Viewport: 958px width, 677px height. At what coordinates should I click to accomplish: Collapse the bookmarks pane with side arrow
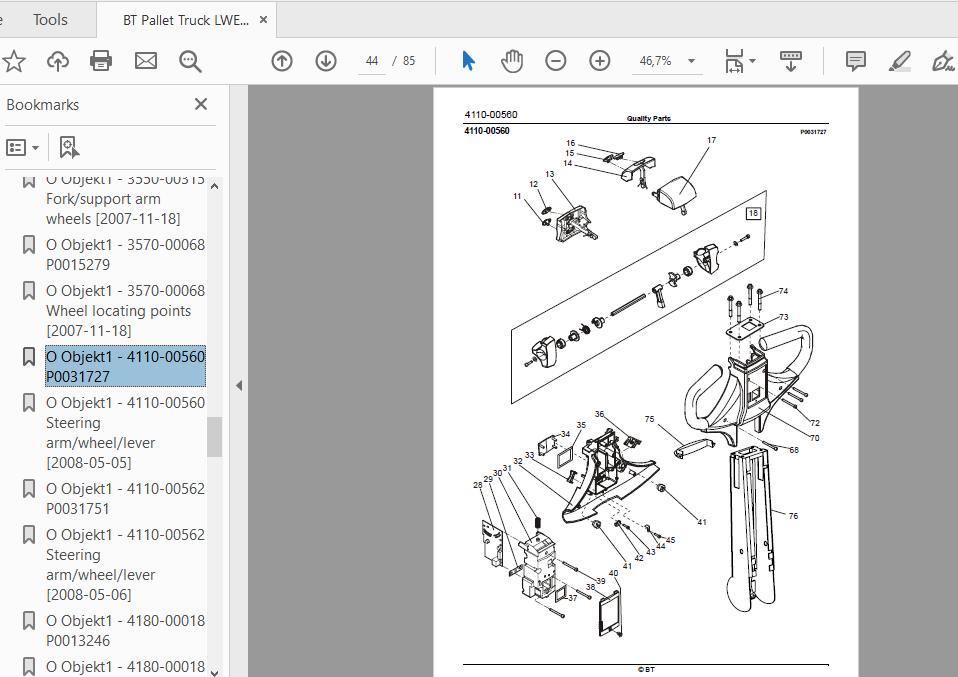point(239,385)
